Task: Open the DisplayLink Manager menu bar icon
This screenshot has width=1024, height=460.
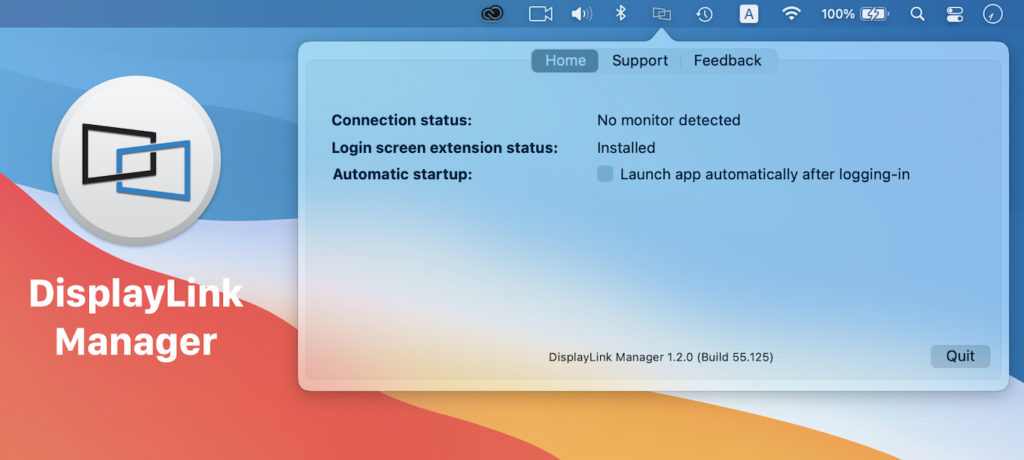Action: click(x=661, y=14)
